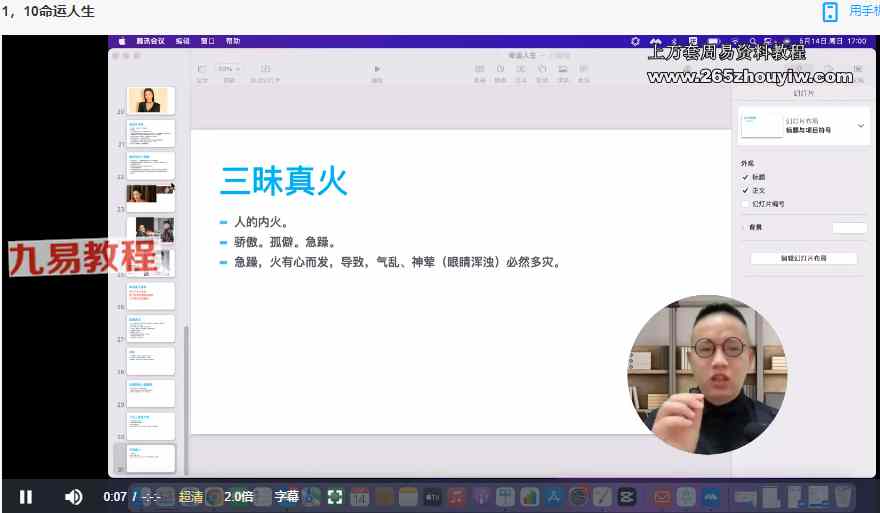Pause the video playback

point(26,496)
